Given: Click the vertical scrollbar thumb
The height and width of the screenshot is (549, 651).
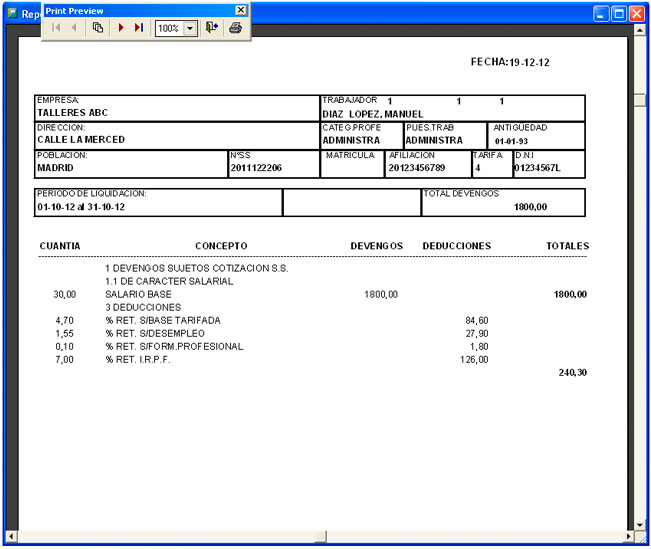Looking at the screenshot, I should tap(639, 100).
